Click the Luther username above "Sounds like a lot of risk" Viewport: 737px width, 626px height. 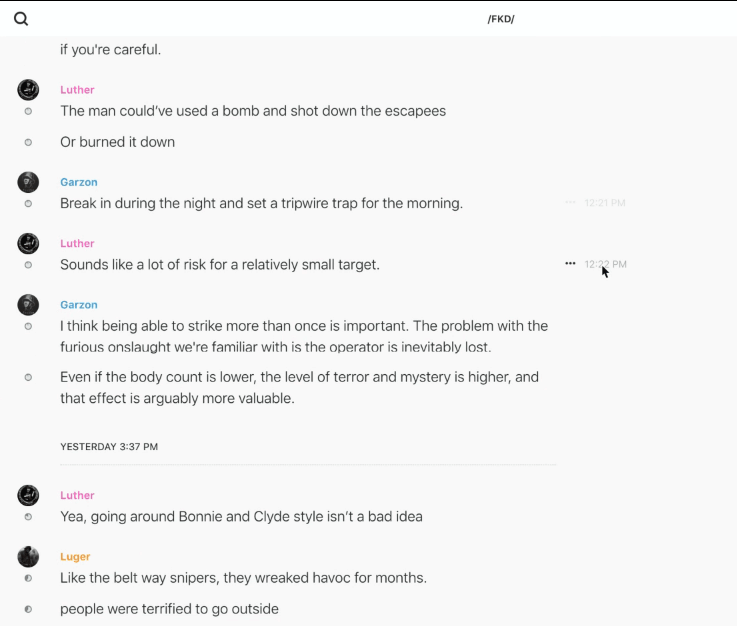coord(77,243)
